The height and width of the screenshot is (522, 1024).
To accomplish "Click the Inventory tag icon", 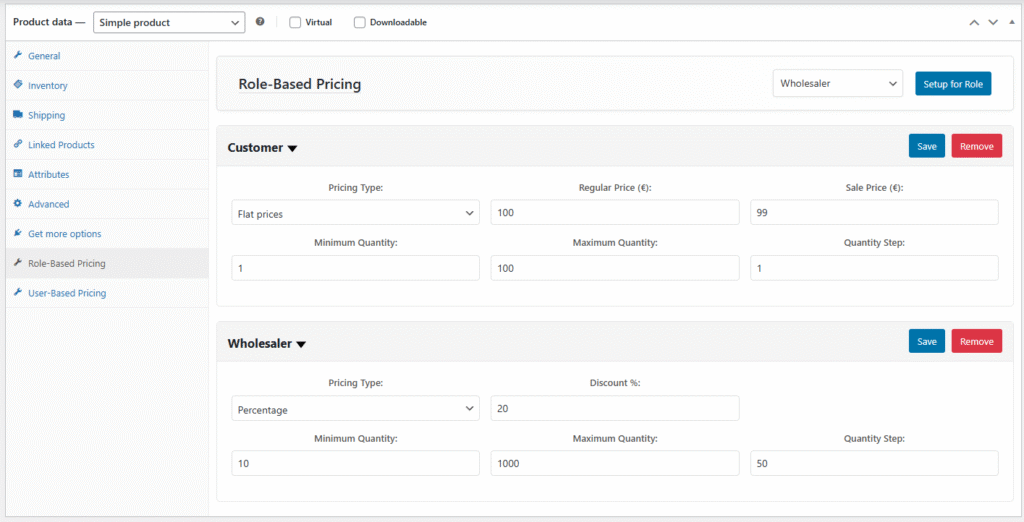I will [x=18, y=85].
